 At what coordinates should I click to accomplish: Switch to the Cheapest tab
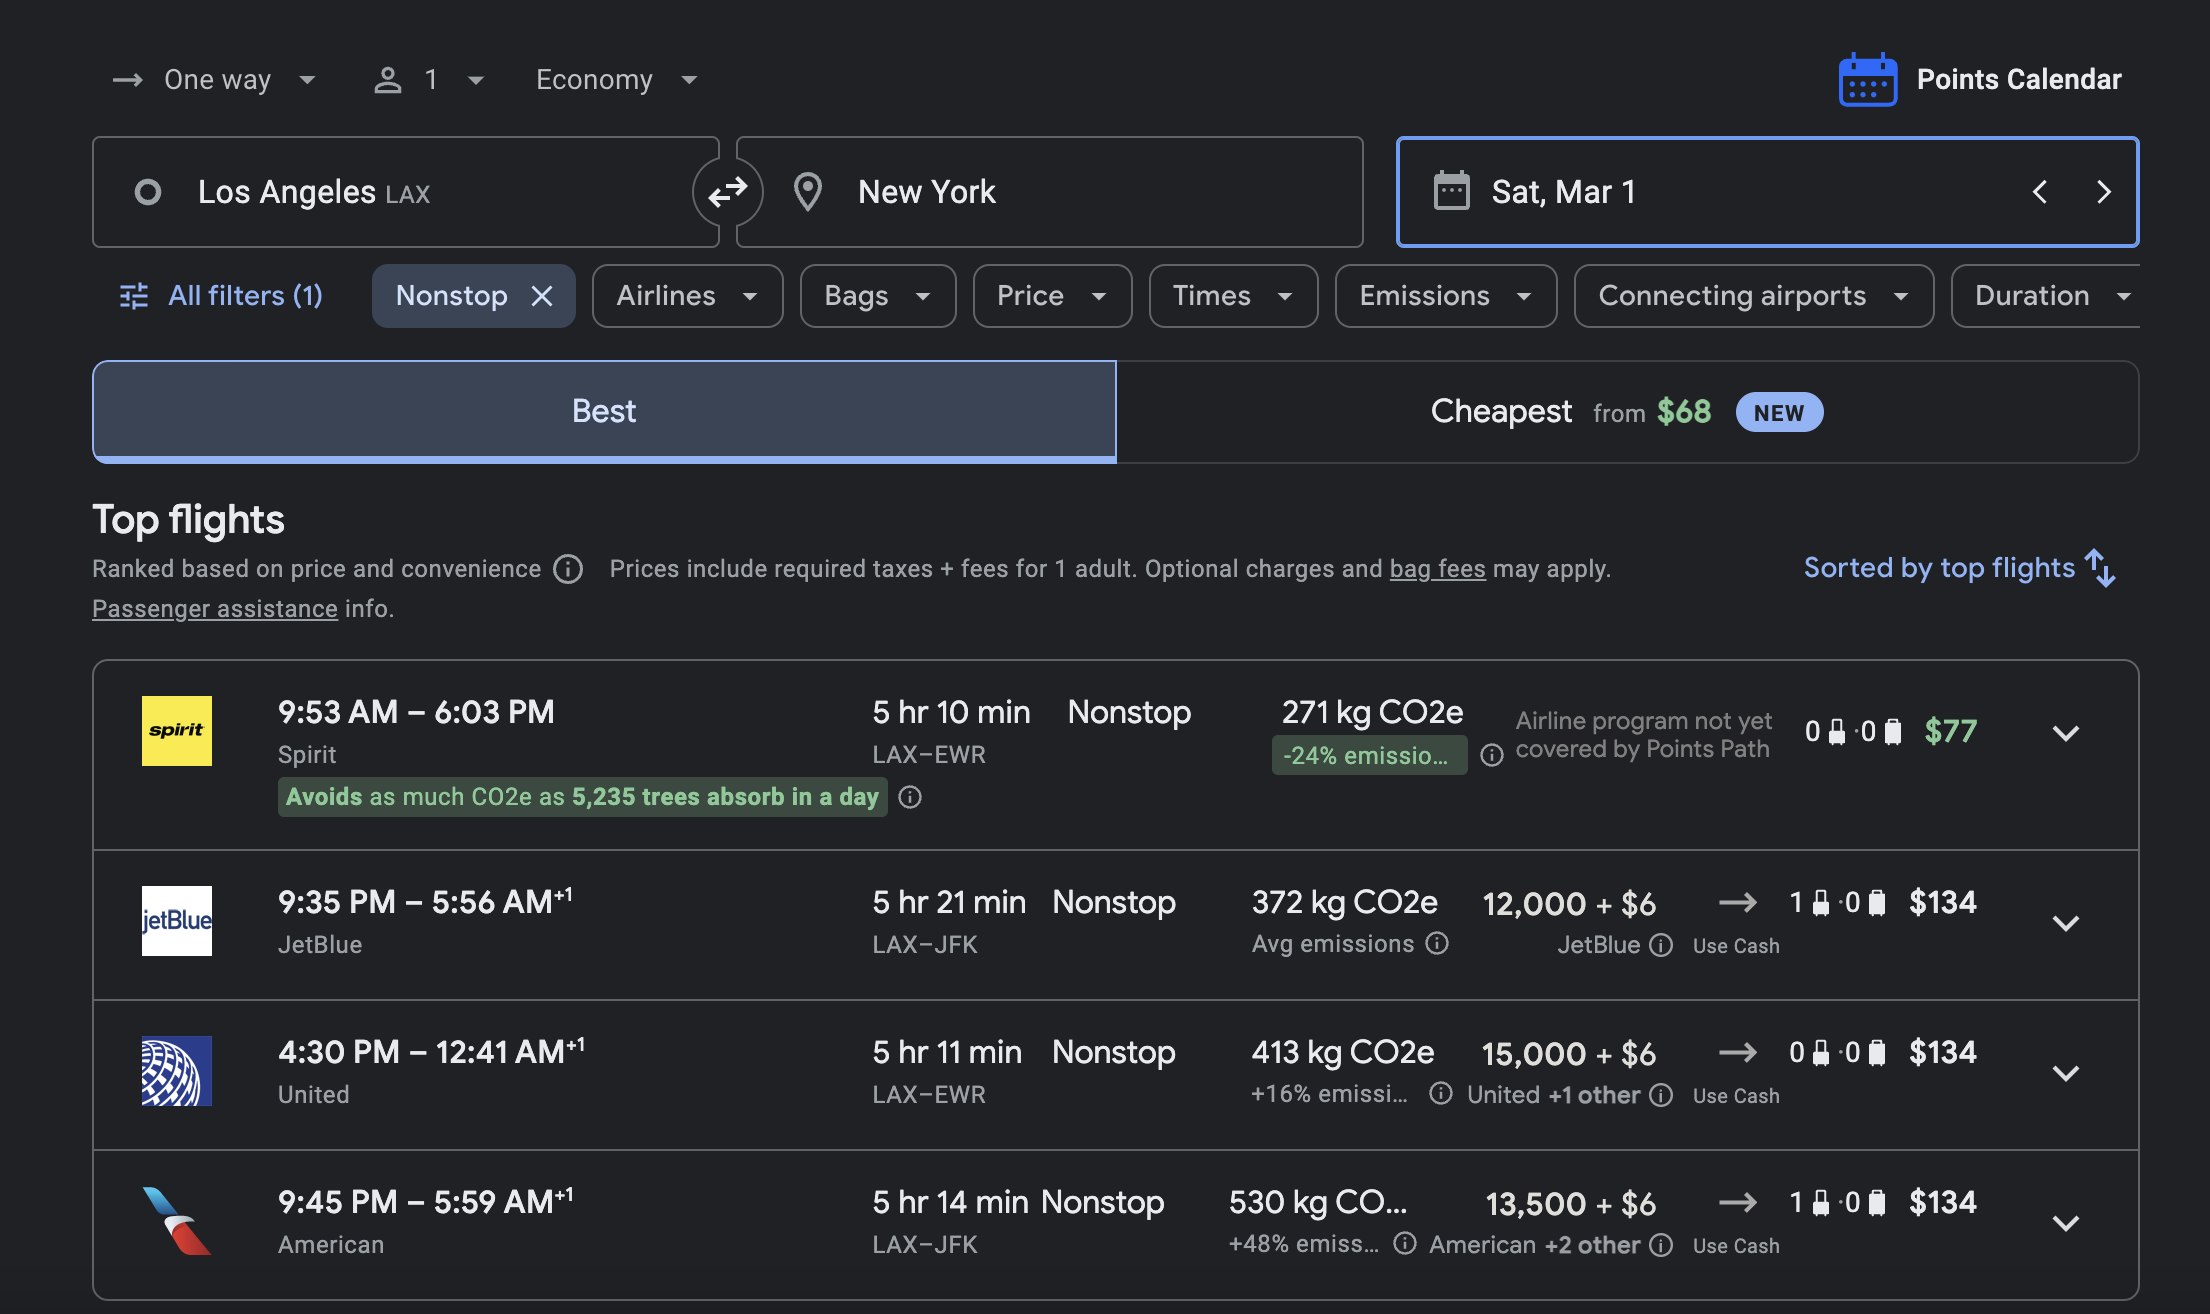pos(1627,411)
